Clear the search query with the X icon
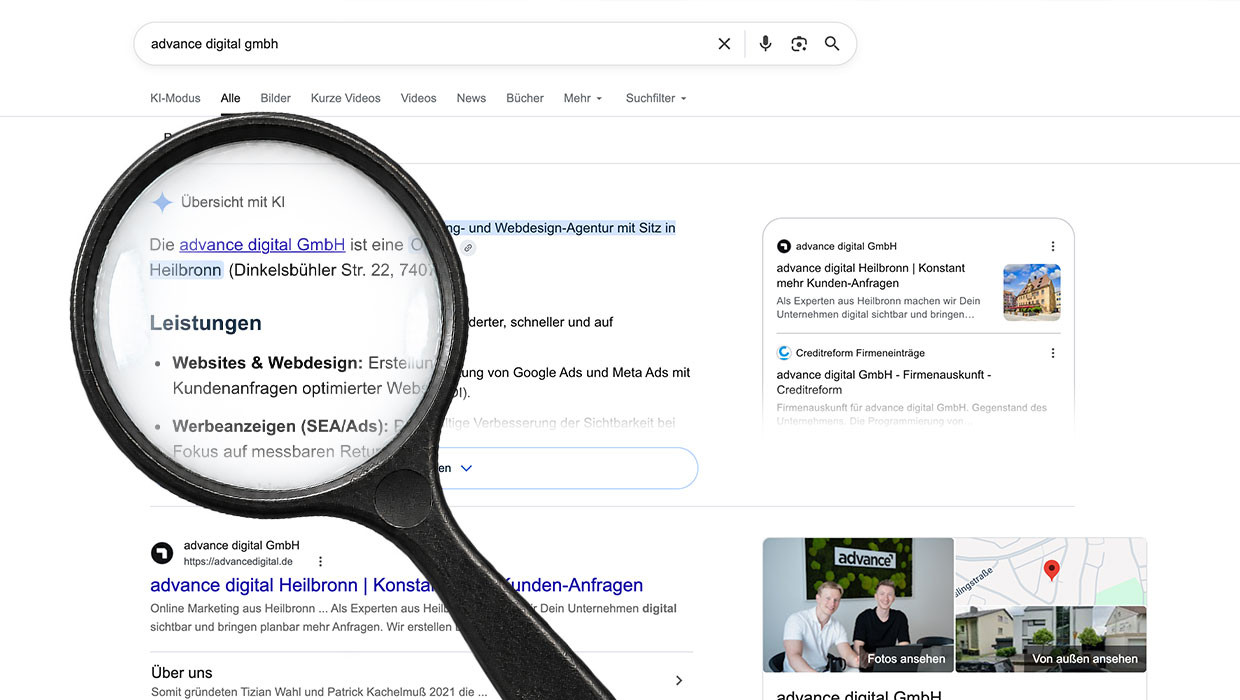This screenshot has width=1240, height=700. click(x=724, y=44)
